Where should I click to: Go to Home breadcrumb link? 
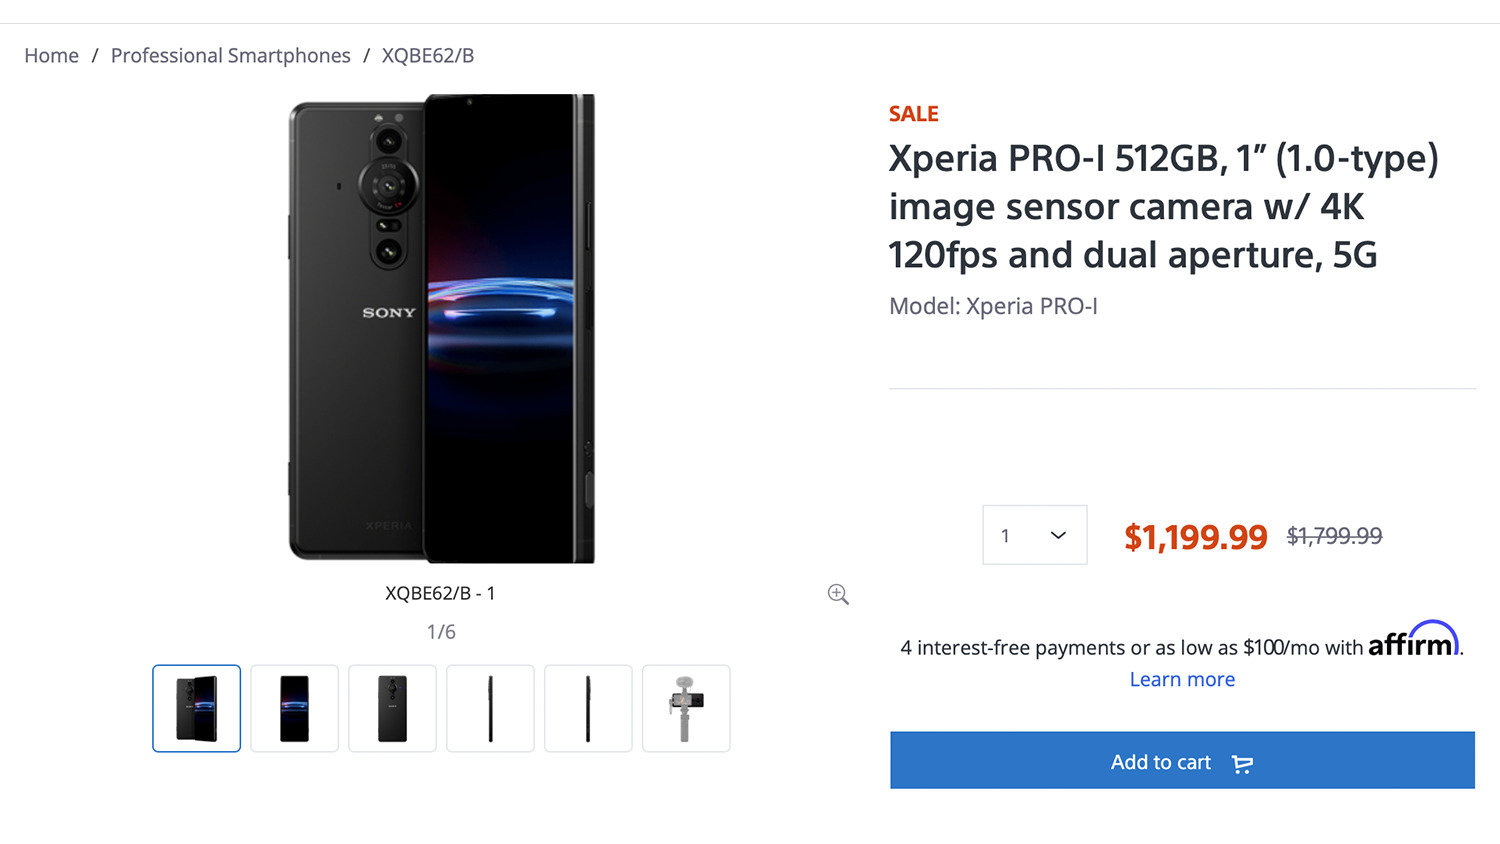coord(51,56)
